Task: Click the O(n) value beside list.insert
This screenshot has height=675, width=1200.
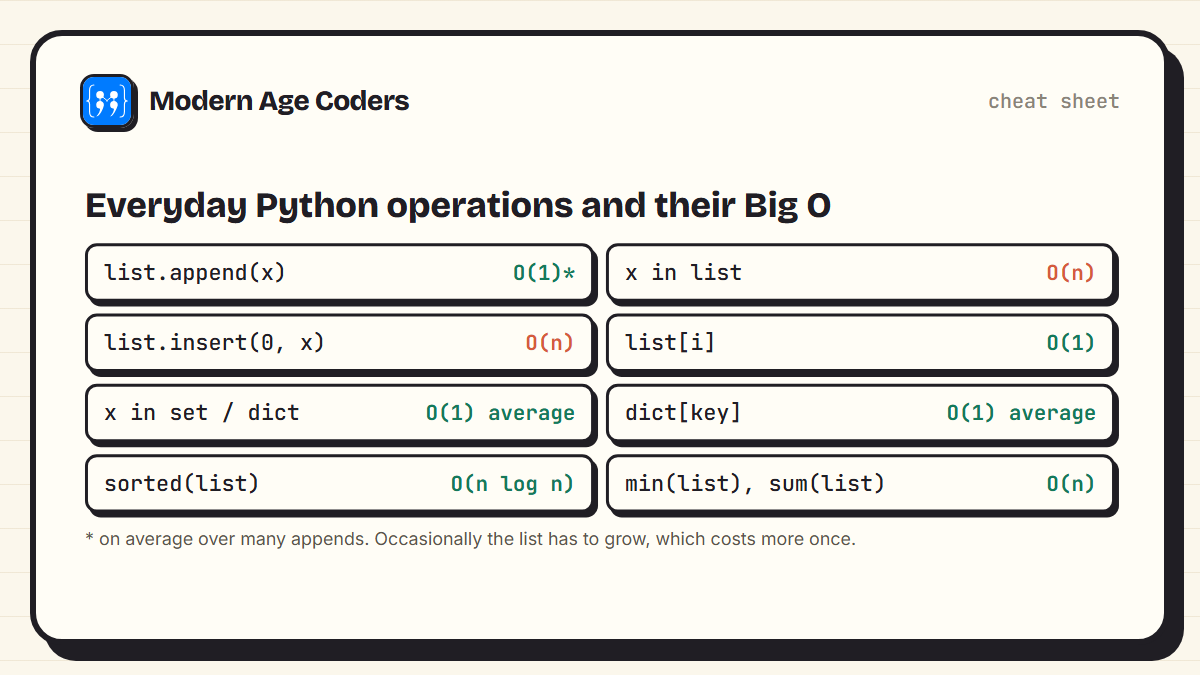Action: pyautogui.click(x=550, y=342)
